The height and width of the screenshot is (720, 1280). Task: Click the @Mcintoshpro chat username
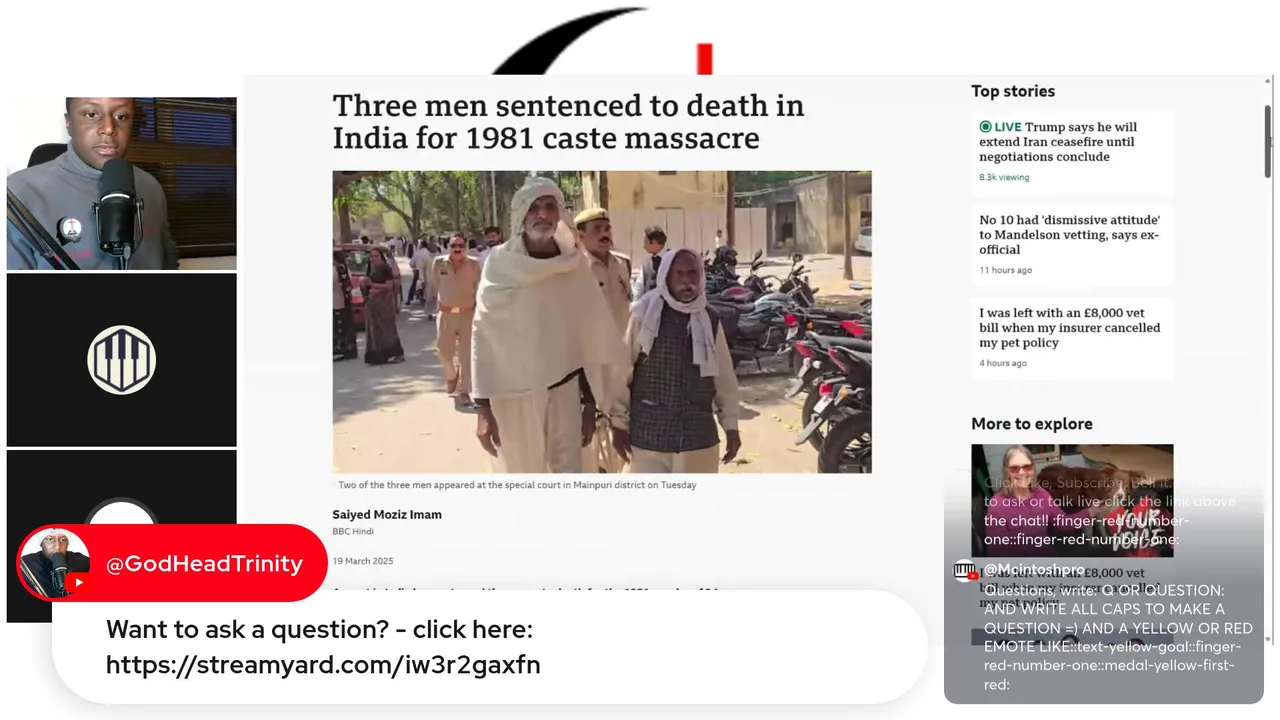click(1034, 569)
